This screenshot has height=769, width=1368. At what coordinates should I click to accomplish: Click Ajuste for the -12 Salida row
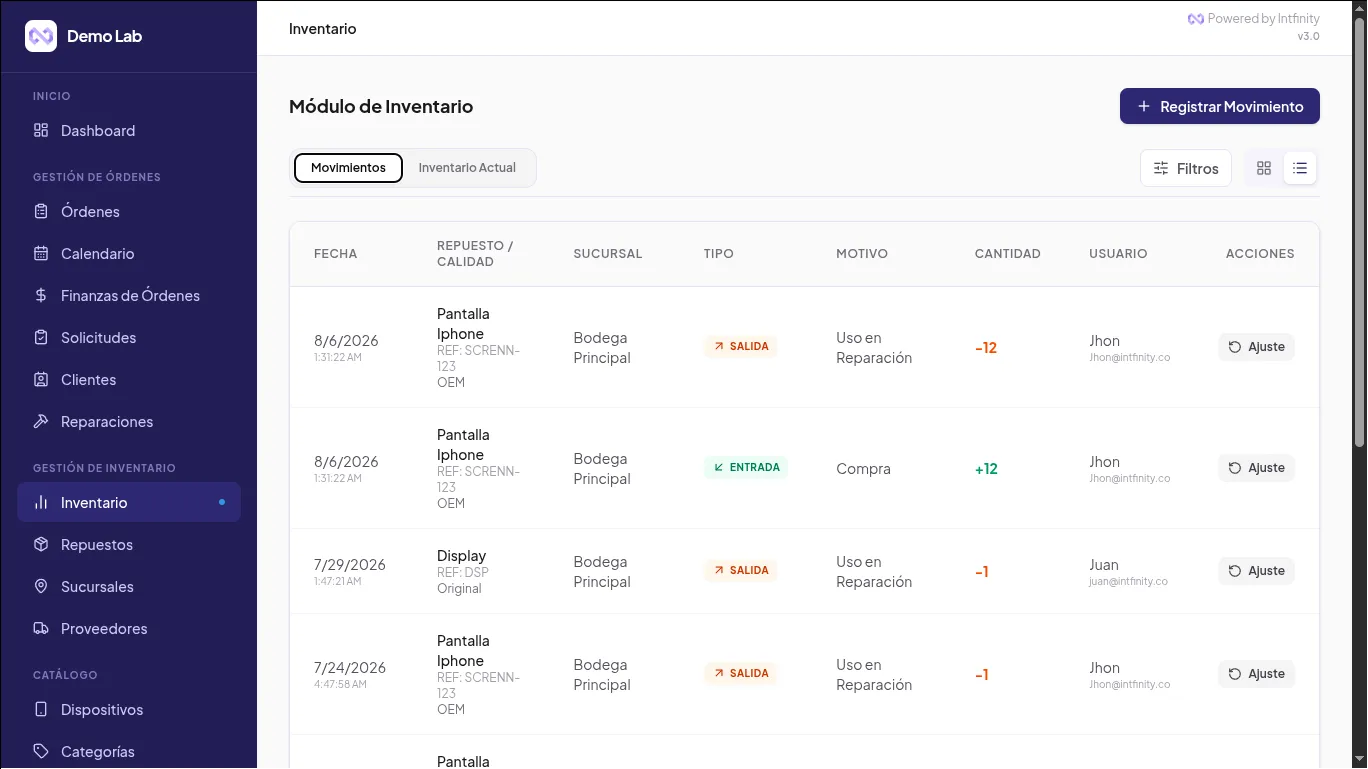point(1257,347)
